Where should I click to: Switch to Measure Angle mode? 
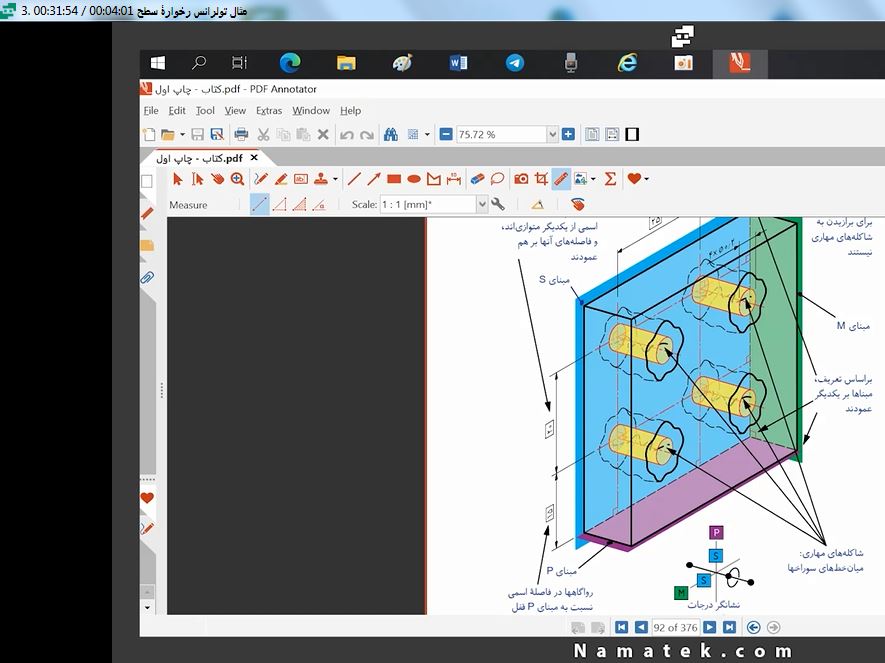point(319,204)
